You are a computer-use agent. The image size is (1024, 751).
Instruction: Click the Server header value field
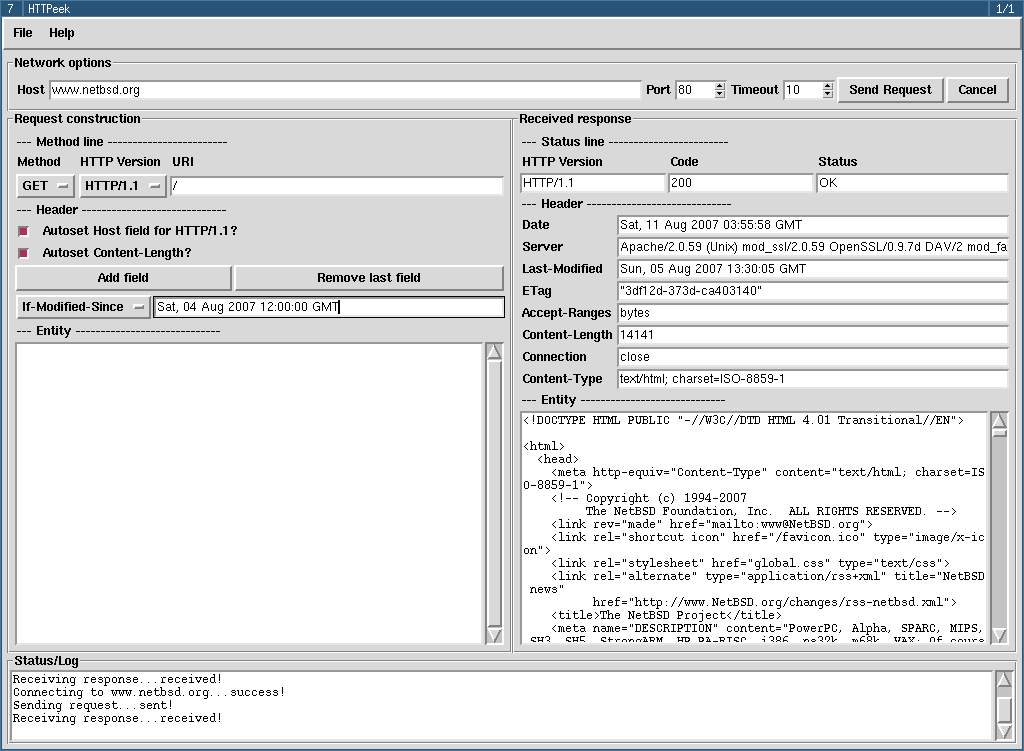[812, 248]
